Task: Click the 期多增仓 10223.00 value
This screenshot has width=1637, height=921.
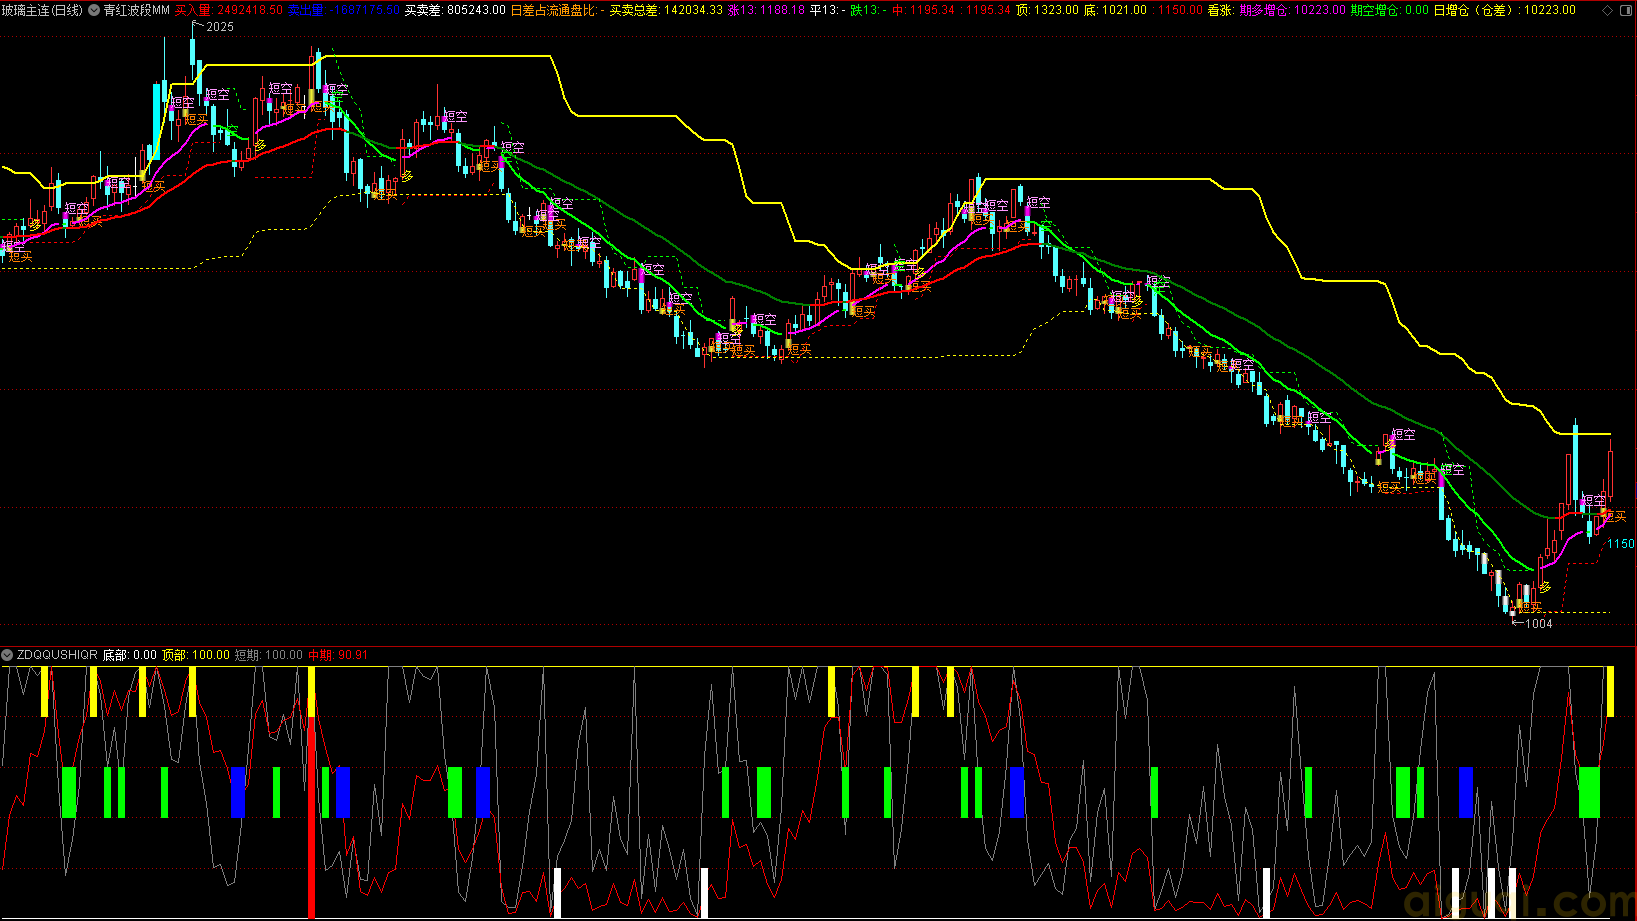Action: tap(1293, 10)
